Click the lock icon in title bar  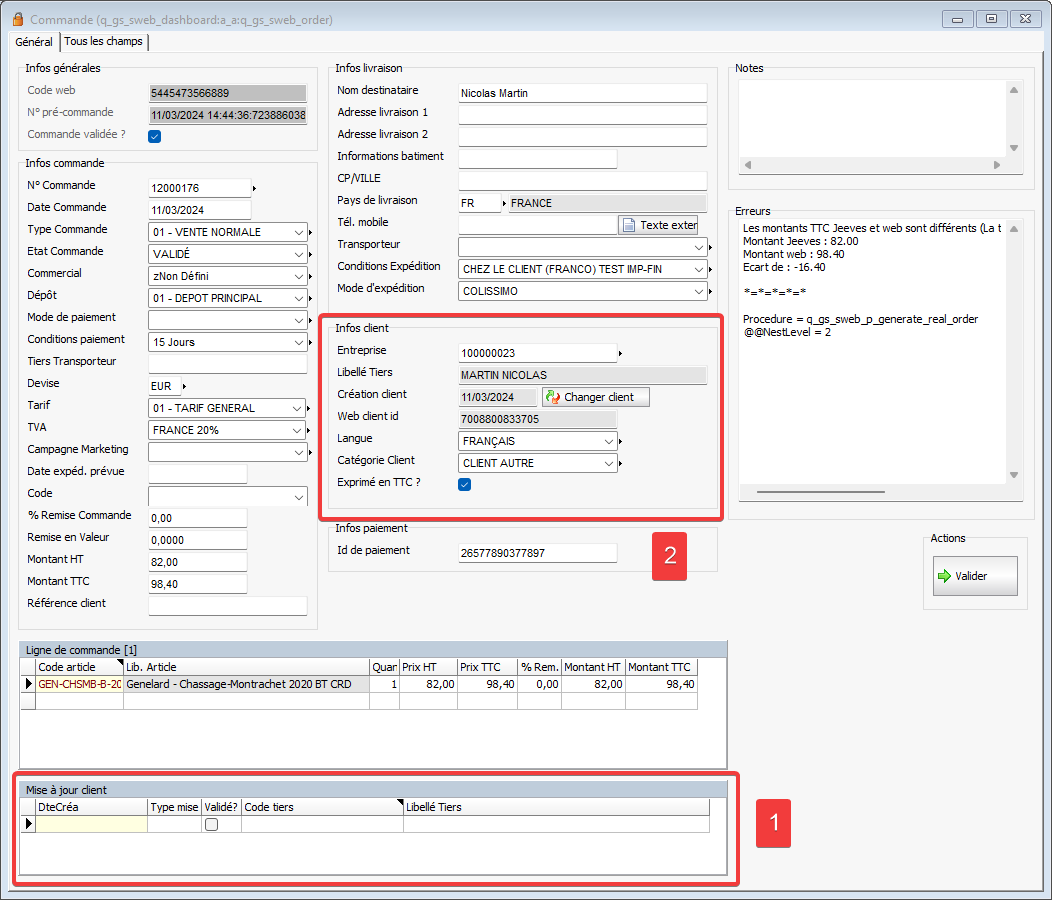(17, 19)
